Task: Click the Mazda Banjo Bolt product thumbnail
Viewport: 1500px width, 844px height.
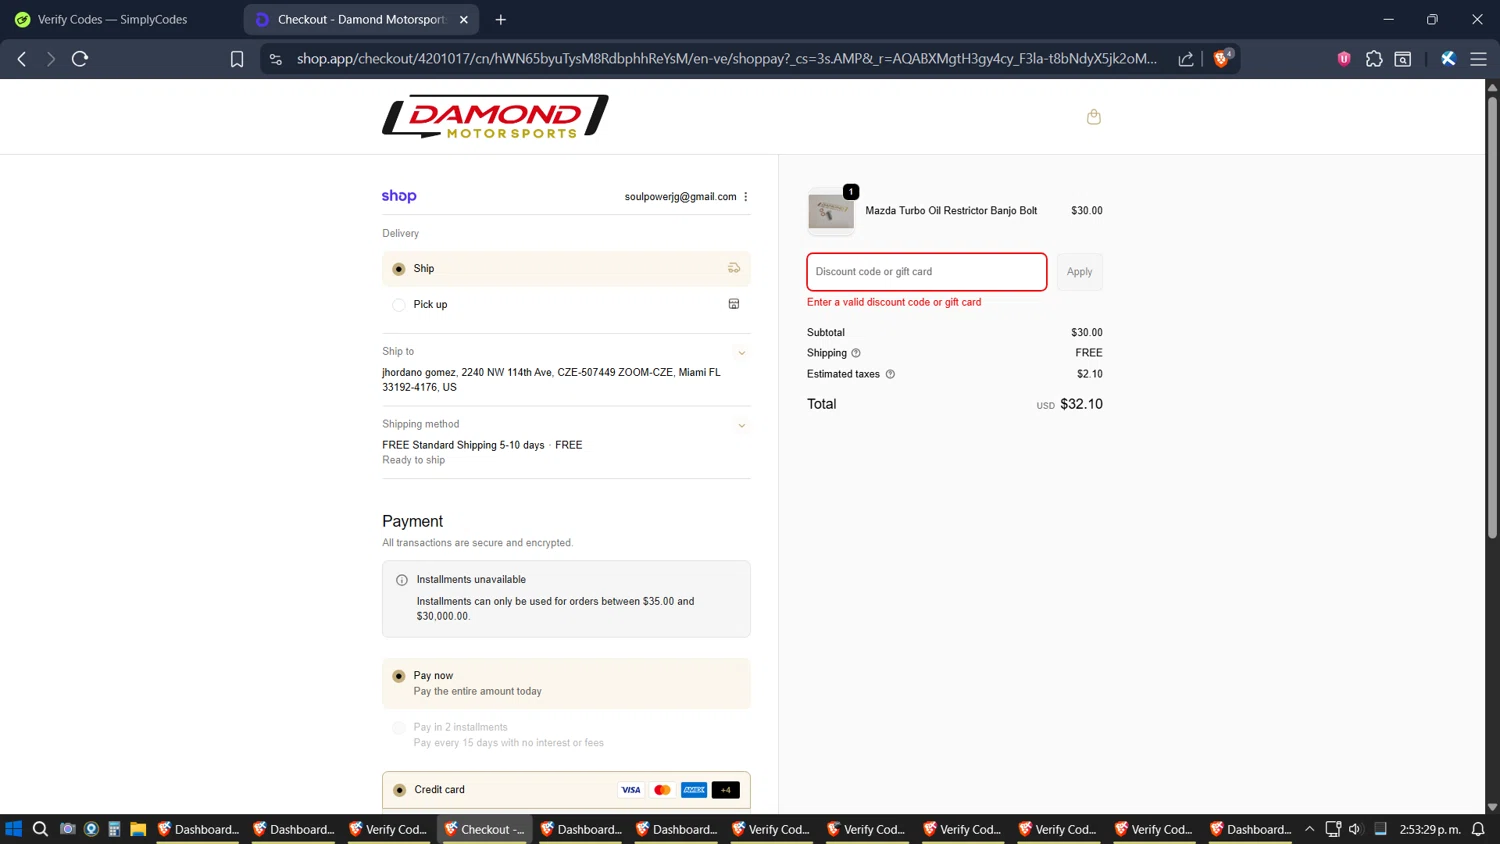Action: pyautogui.click(x=831, y=211)
